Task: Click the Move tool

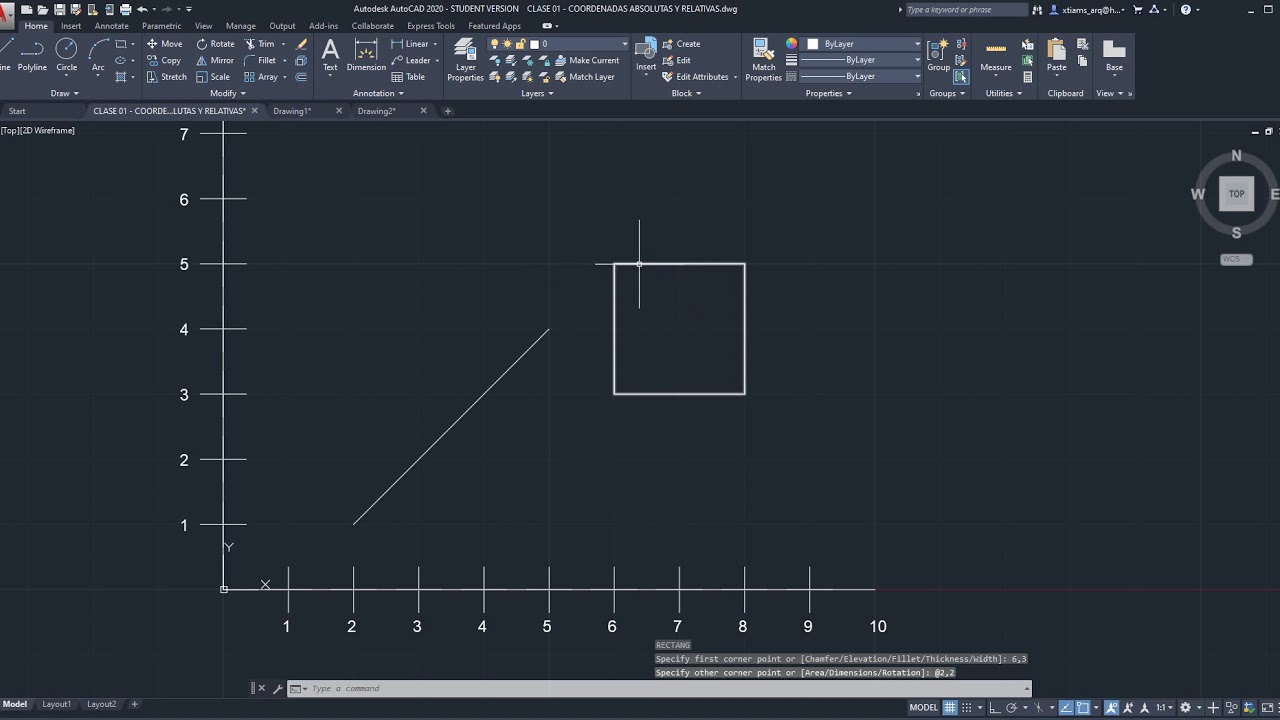Action: pyautogui.click(x=164, y=44)
